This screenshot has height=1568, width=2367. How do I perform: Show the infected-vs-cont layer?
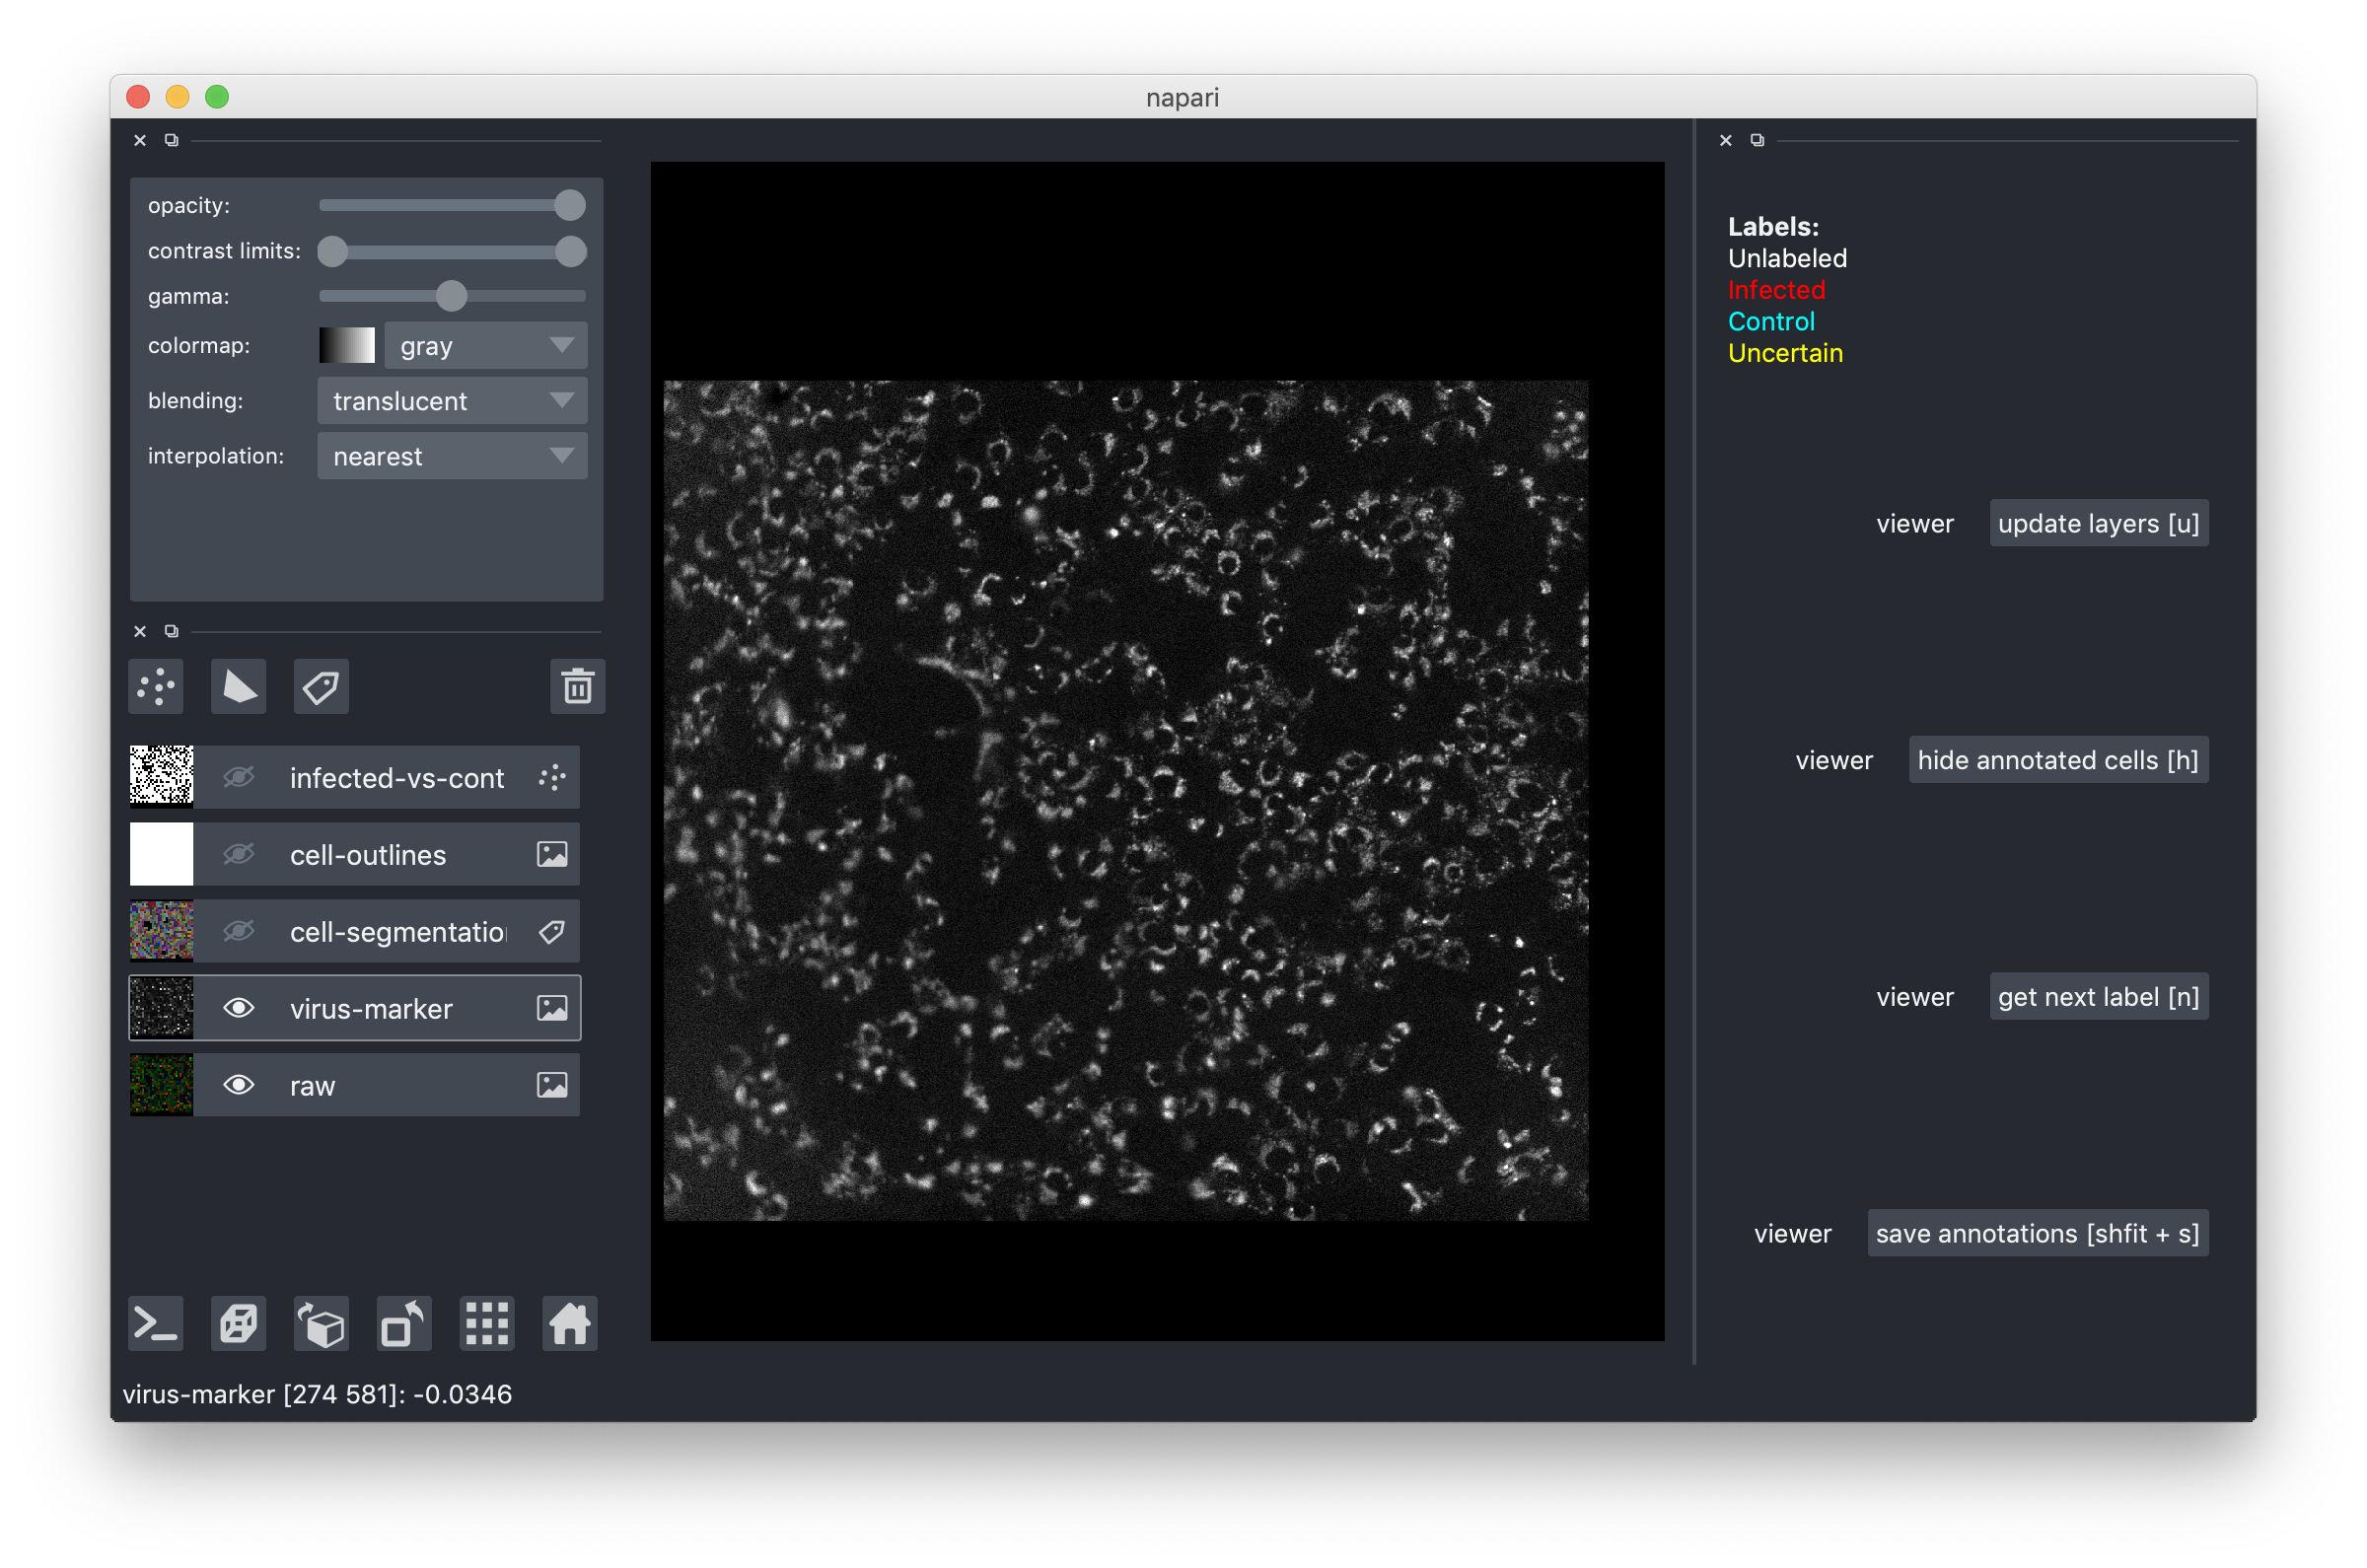point(238,777)
